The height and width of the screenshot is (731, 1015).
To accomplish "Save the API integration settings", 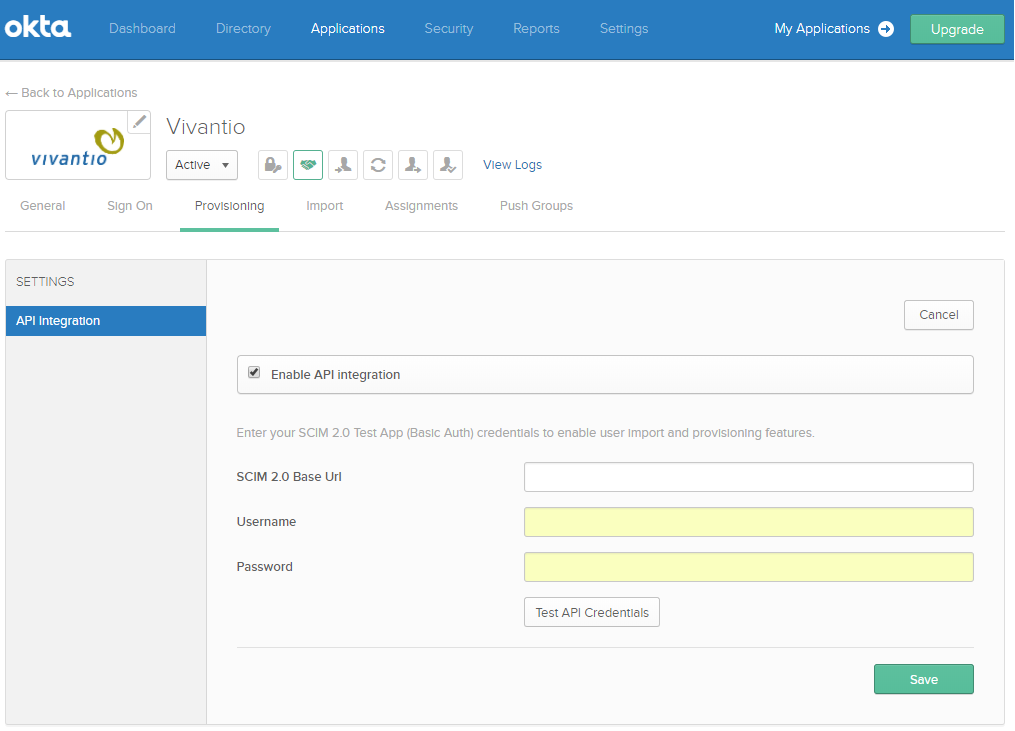I will tap(924, 679).
